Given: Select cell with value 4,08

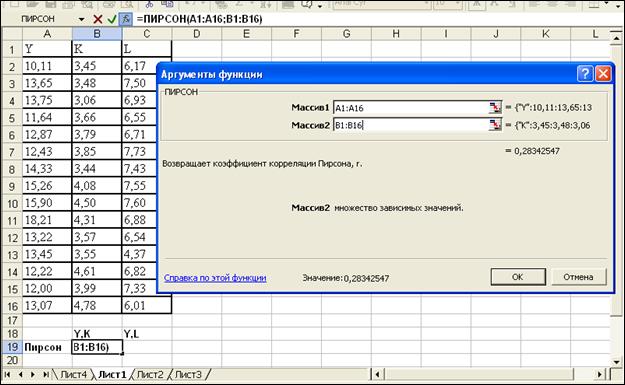Looking at the screenshot, I should click(97, 186).
